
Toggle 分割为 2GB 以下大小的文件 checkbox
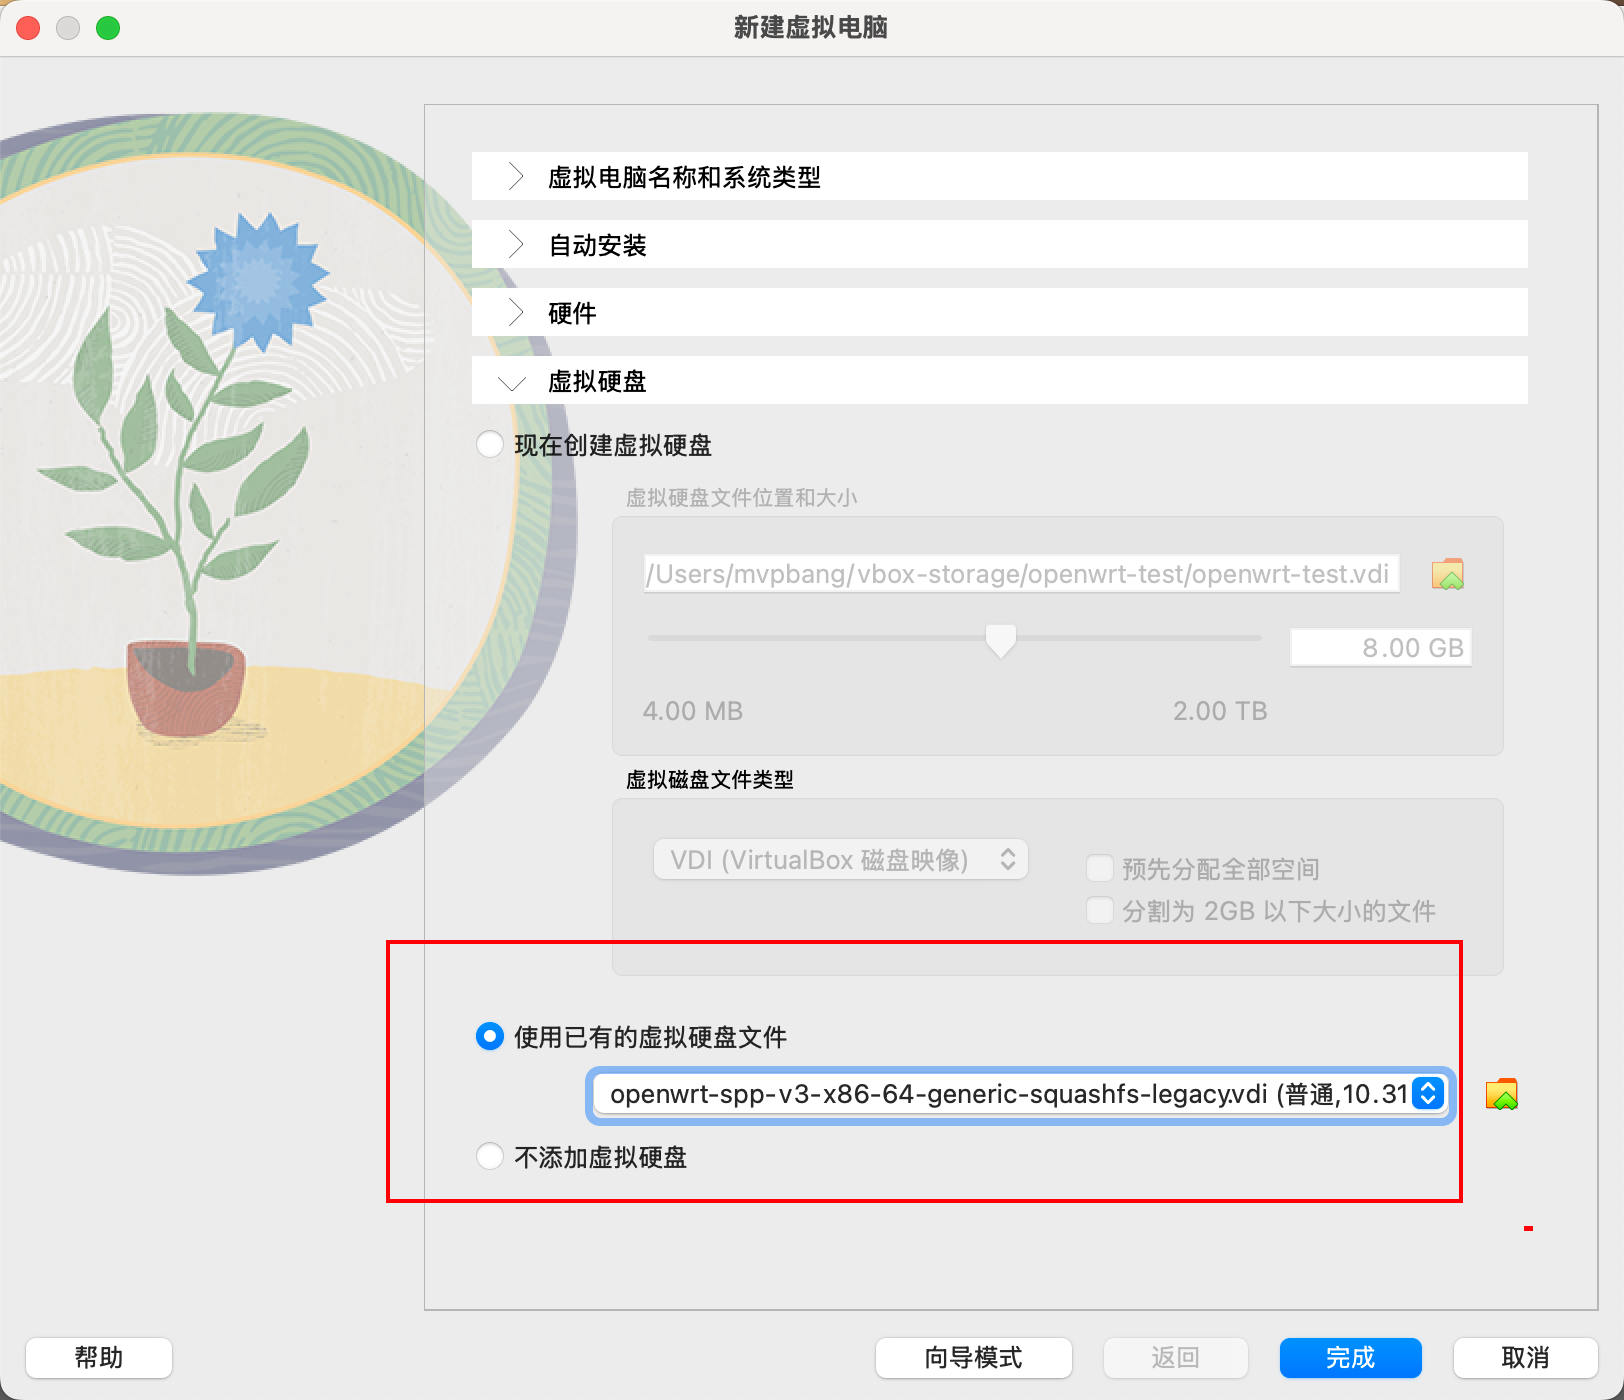pos(1100,910)
